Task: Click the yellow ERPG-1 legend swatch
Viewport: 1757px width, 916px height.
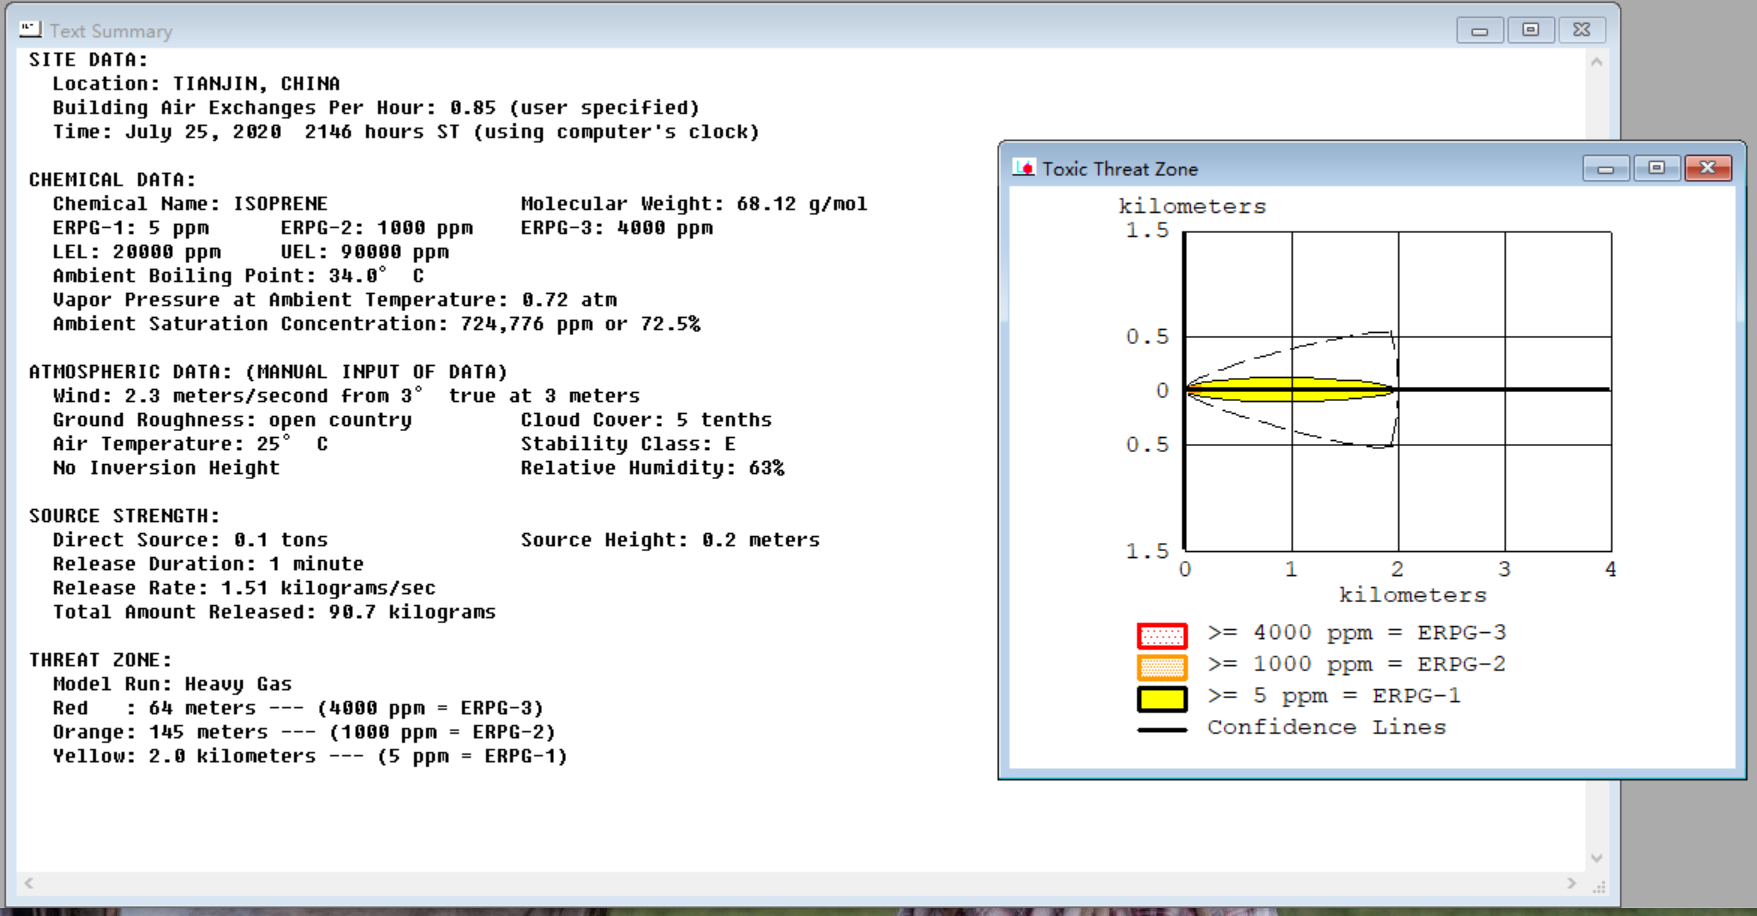Action: (x=1162, y=699)
